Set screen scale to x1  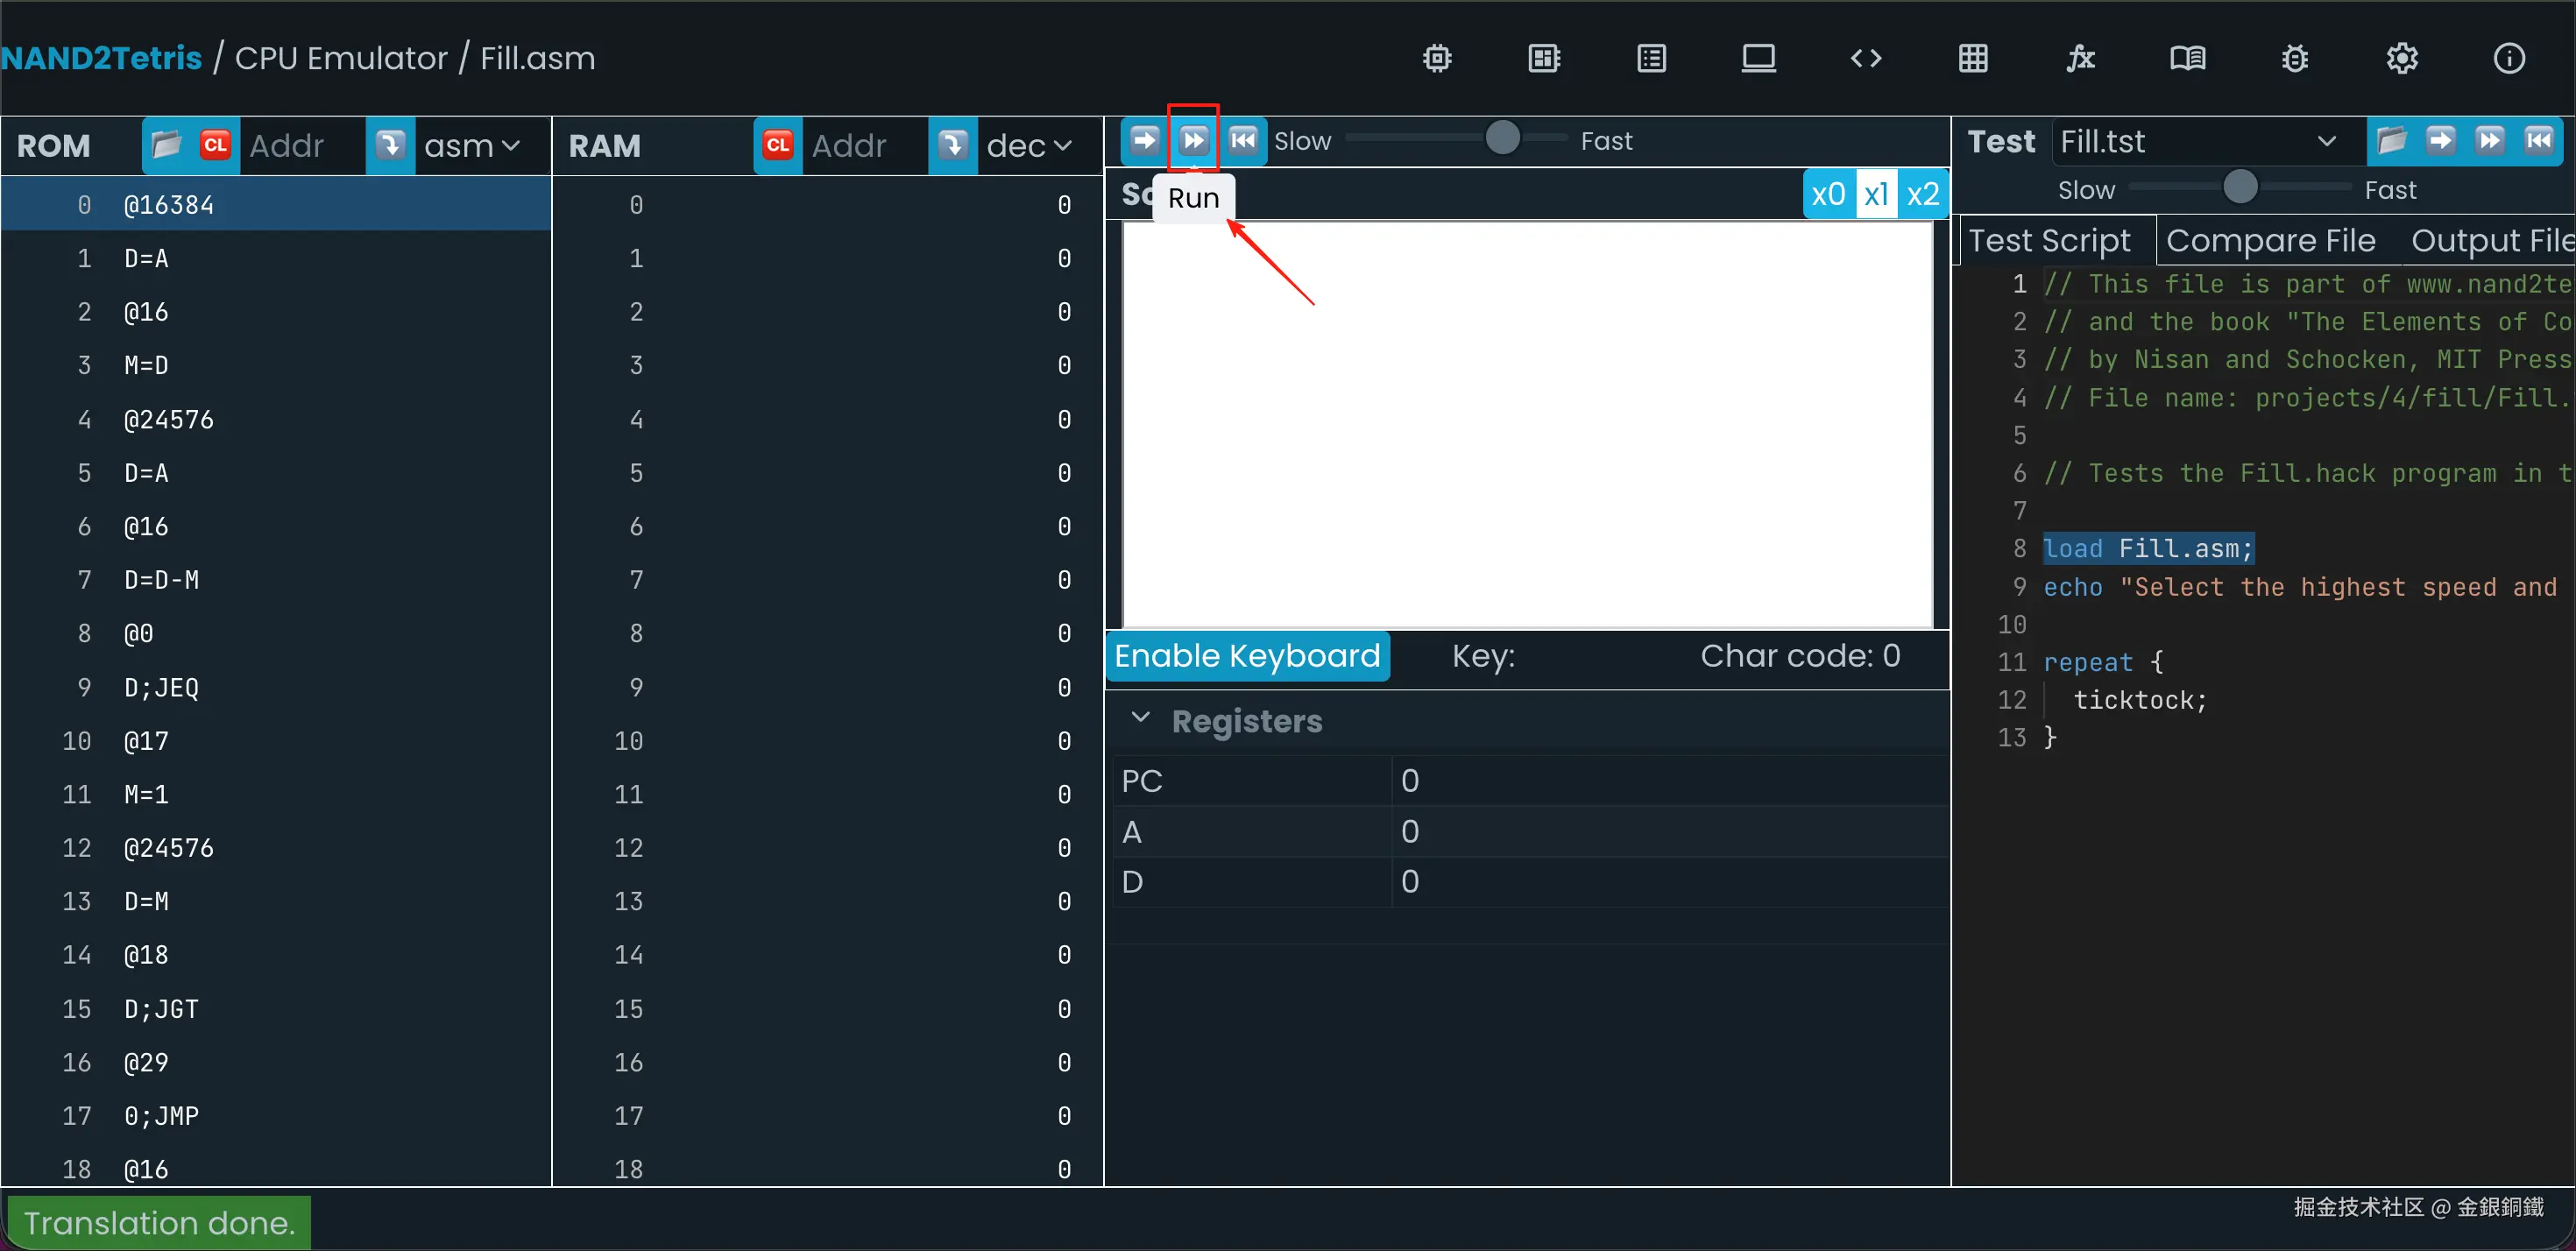tap(1876, 194)
